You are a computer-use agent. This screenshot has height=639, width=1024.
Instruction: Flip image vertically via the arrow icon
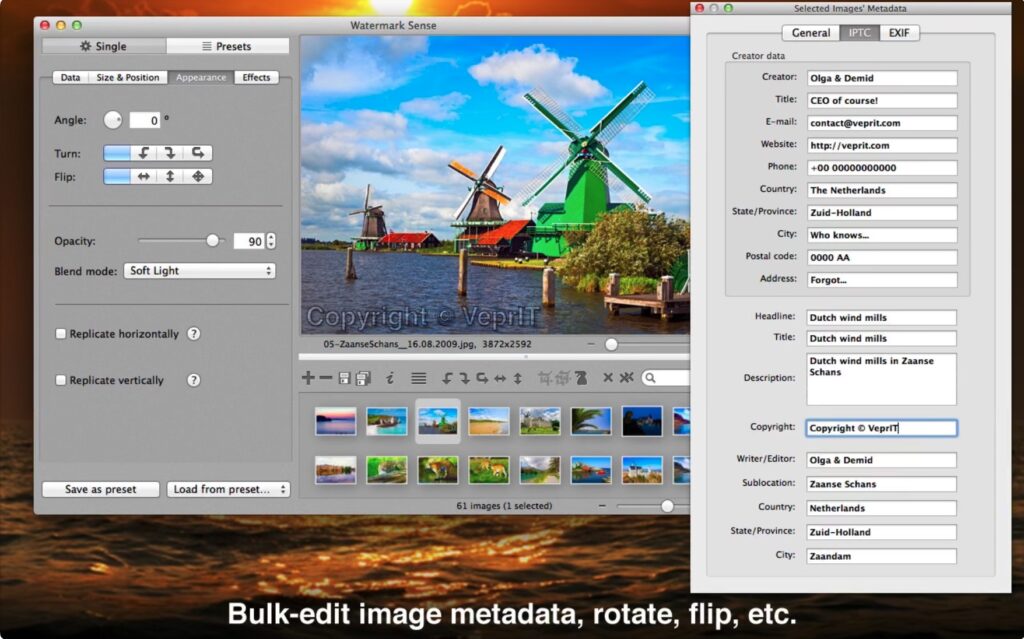point(516,378)
